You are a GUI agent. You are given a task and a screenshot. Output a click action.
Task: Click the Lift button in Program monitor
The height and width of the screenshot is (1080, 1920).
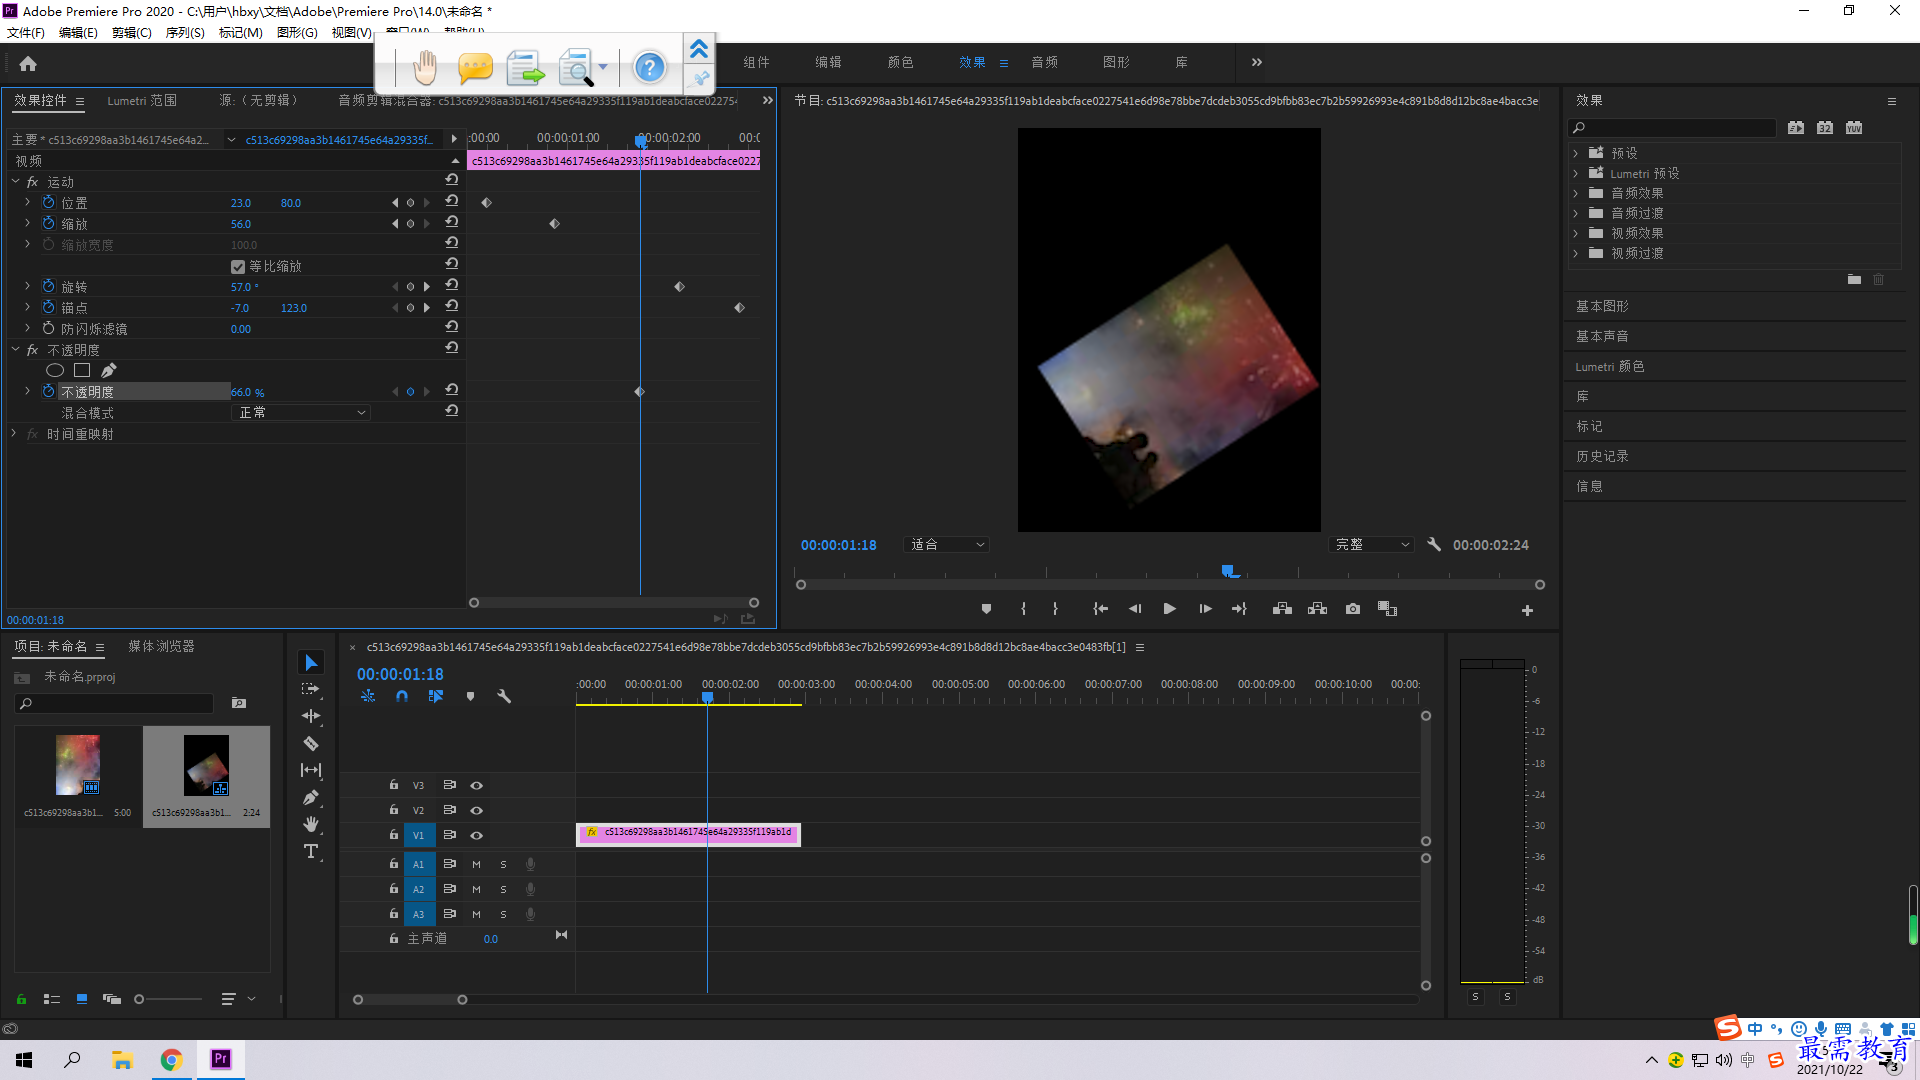(1282, 609)
